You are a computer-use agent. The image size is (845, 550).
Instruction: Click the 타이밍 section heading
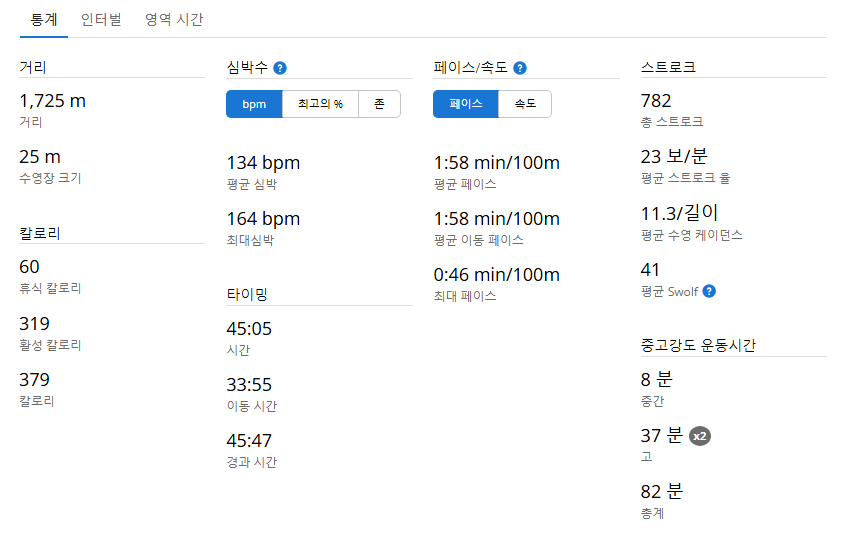click(247, 295)
